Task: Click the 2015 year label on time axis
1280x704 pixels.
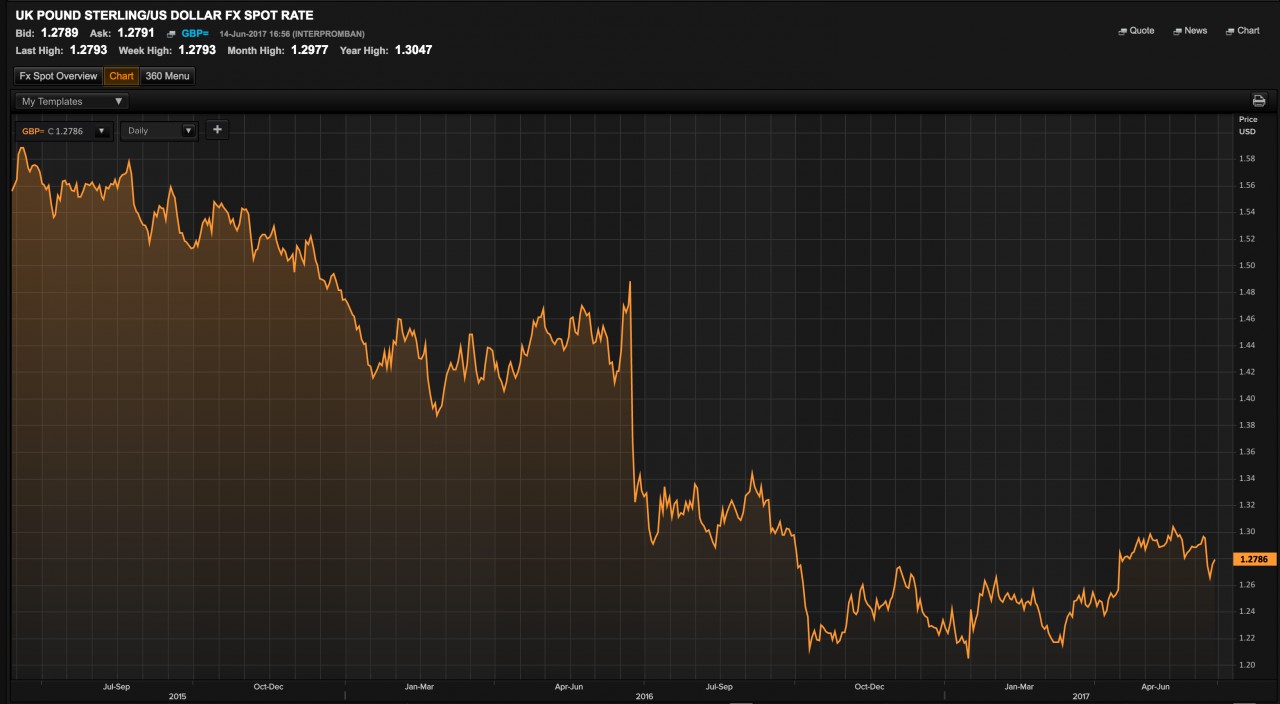Action: [x=178, y=696]
